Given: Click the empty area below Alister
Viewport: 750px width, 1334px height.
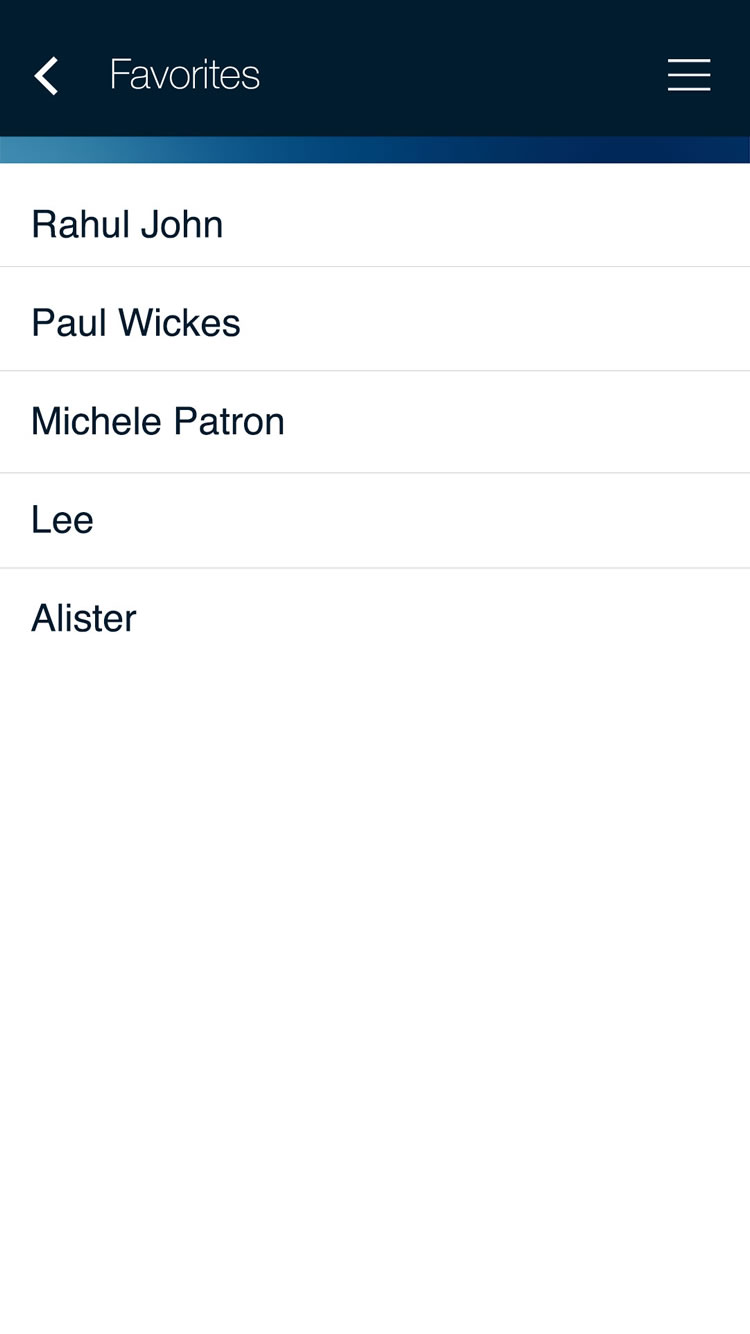Looking at the screenshot, I should (x=375, y=950).
